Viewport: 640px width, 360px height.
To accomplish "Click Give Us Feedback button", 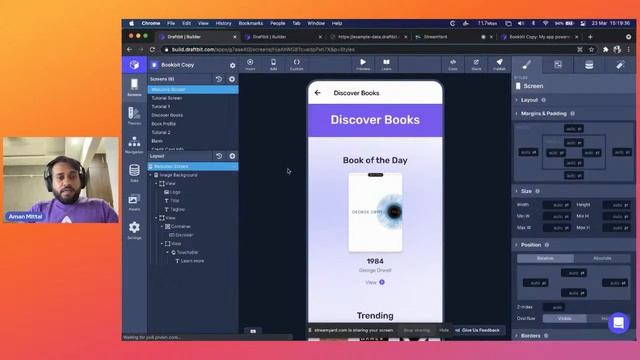I will 480,330.
